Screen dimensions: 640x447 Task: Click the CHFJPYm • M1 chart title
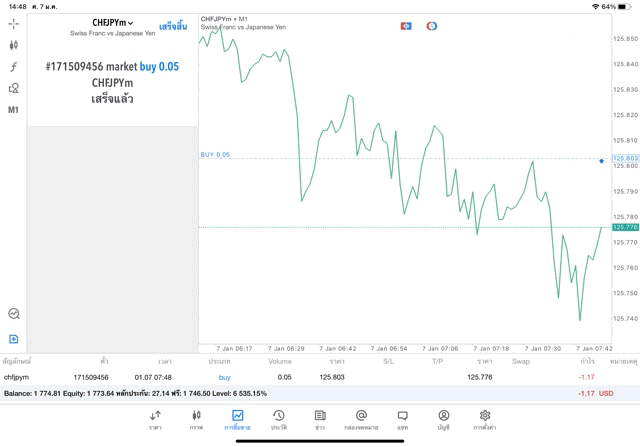pyautogui.click(x=224, y=19)
